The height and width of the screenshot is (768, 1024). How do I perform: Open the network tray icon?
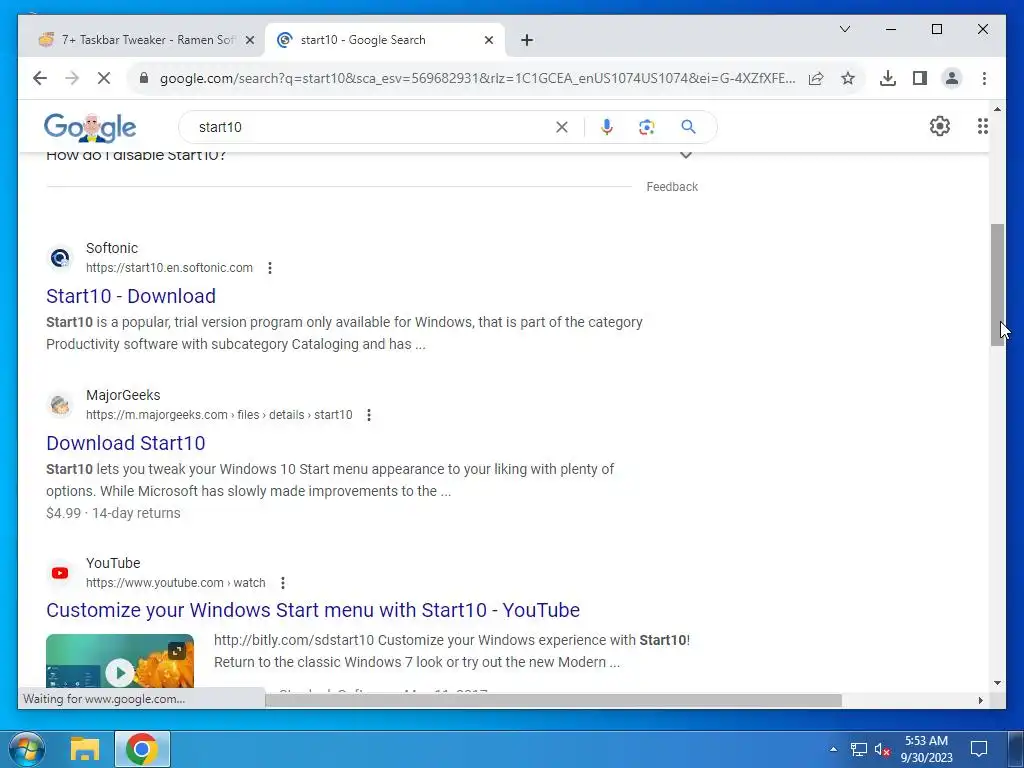pyautogui.click(x=859, y=749)
